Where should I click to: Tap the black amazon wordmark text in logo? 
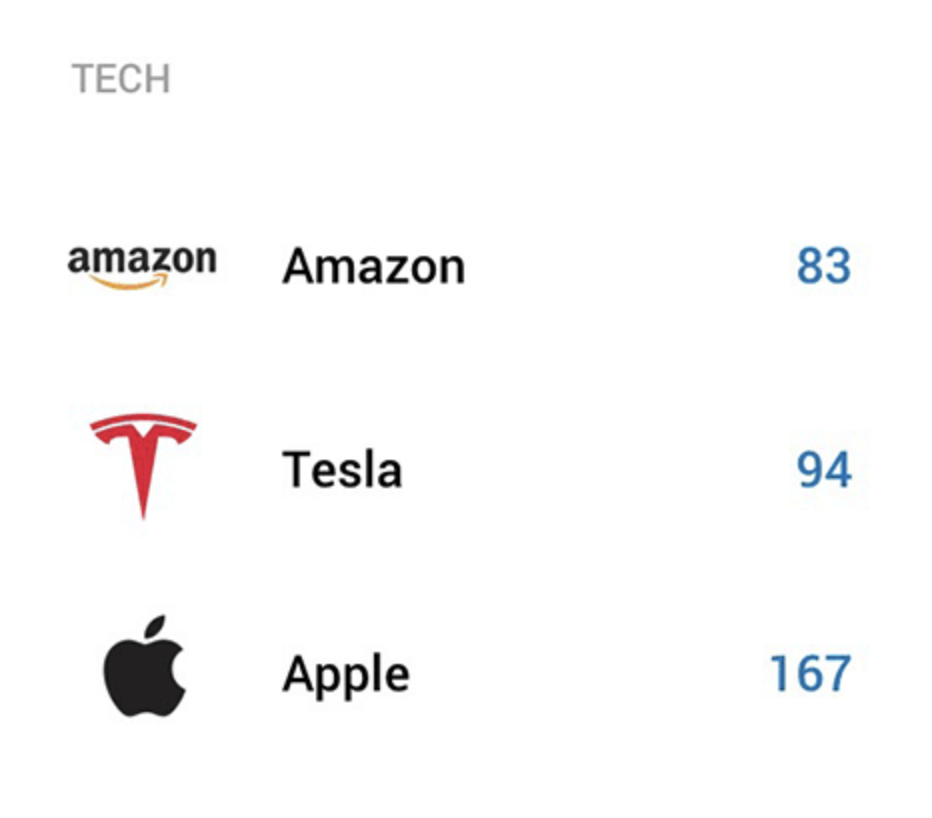click(x=142, y=259)
